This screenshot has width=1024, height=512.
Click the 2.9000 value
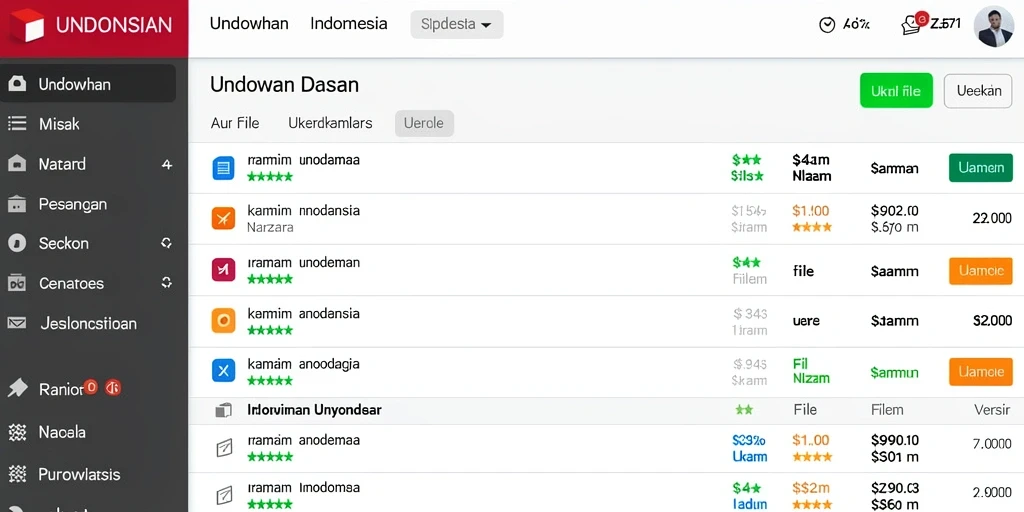point(992,492)
